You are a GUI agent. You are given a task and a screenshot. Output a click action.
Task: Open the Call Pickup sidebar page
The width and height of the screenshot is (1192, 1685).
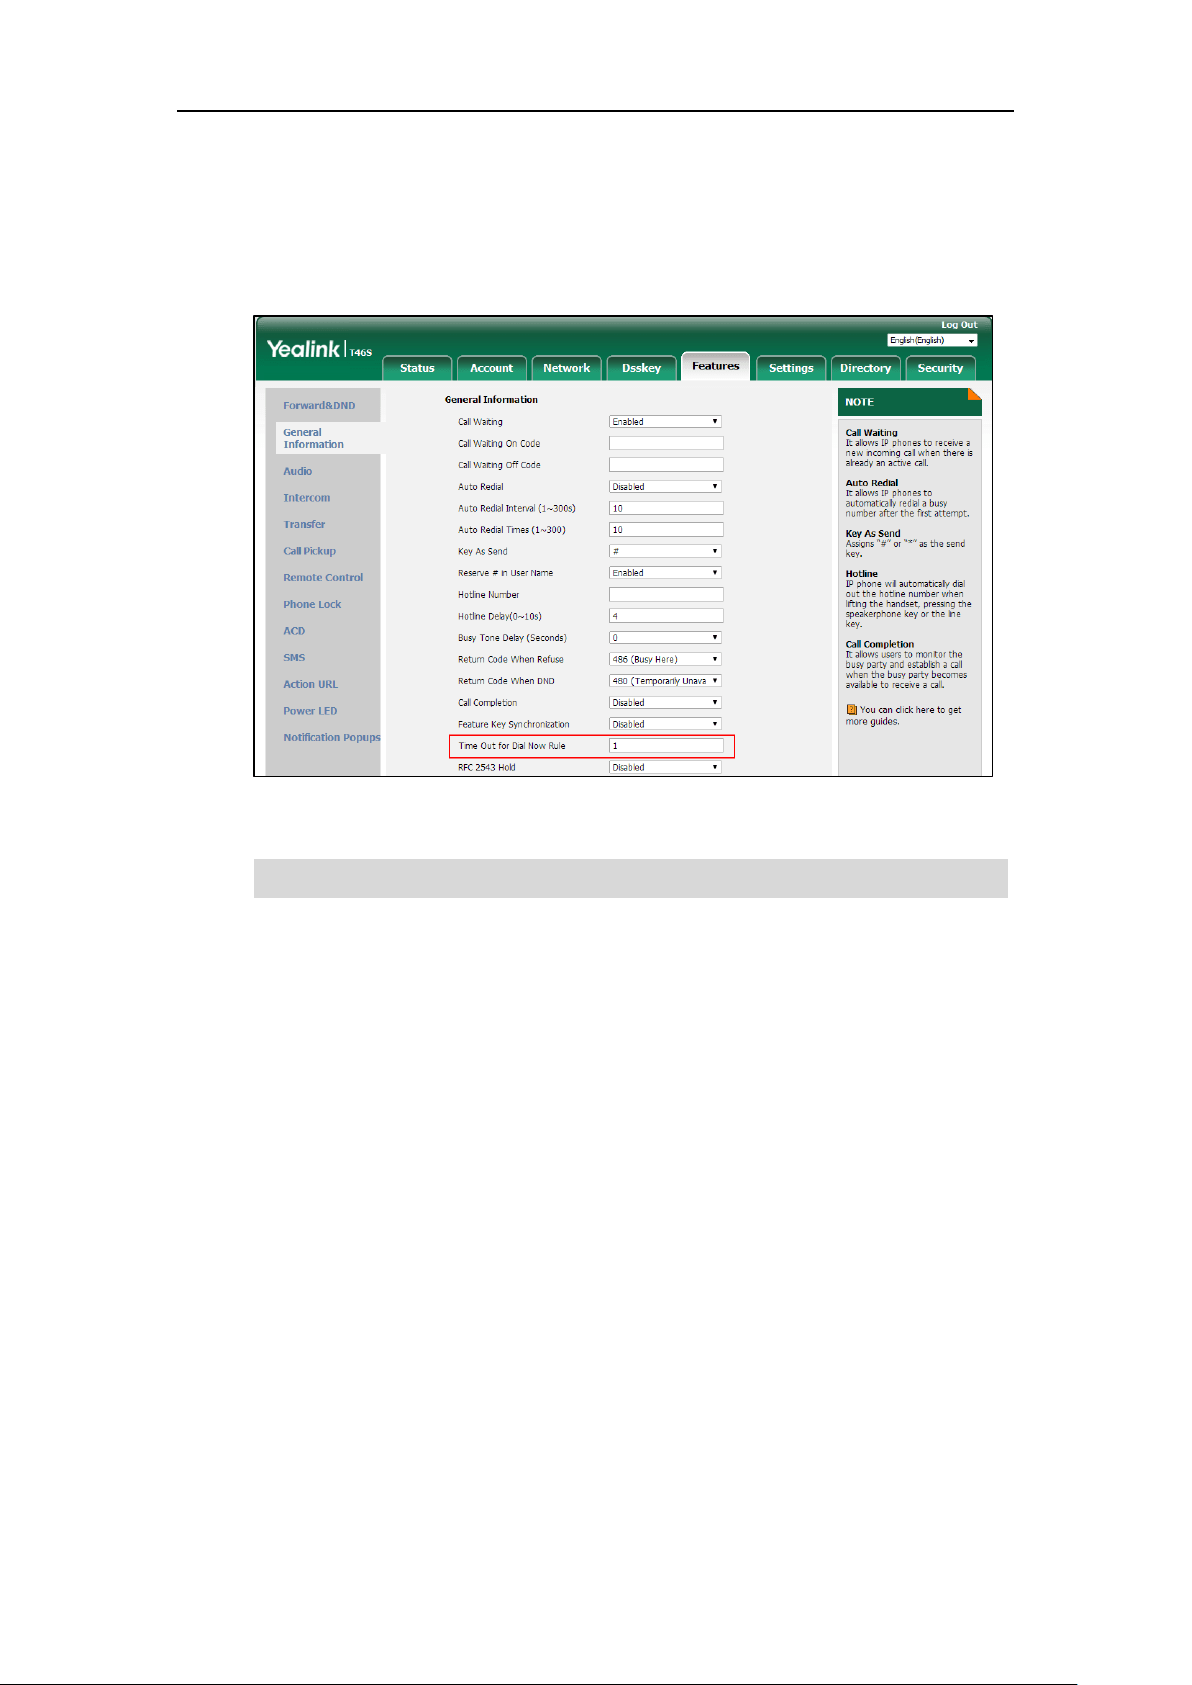(x=309, y=551)
